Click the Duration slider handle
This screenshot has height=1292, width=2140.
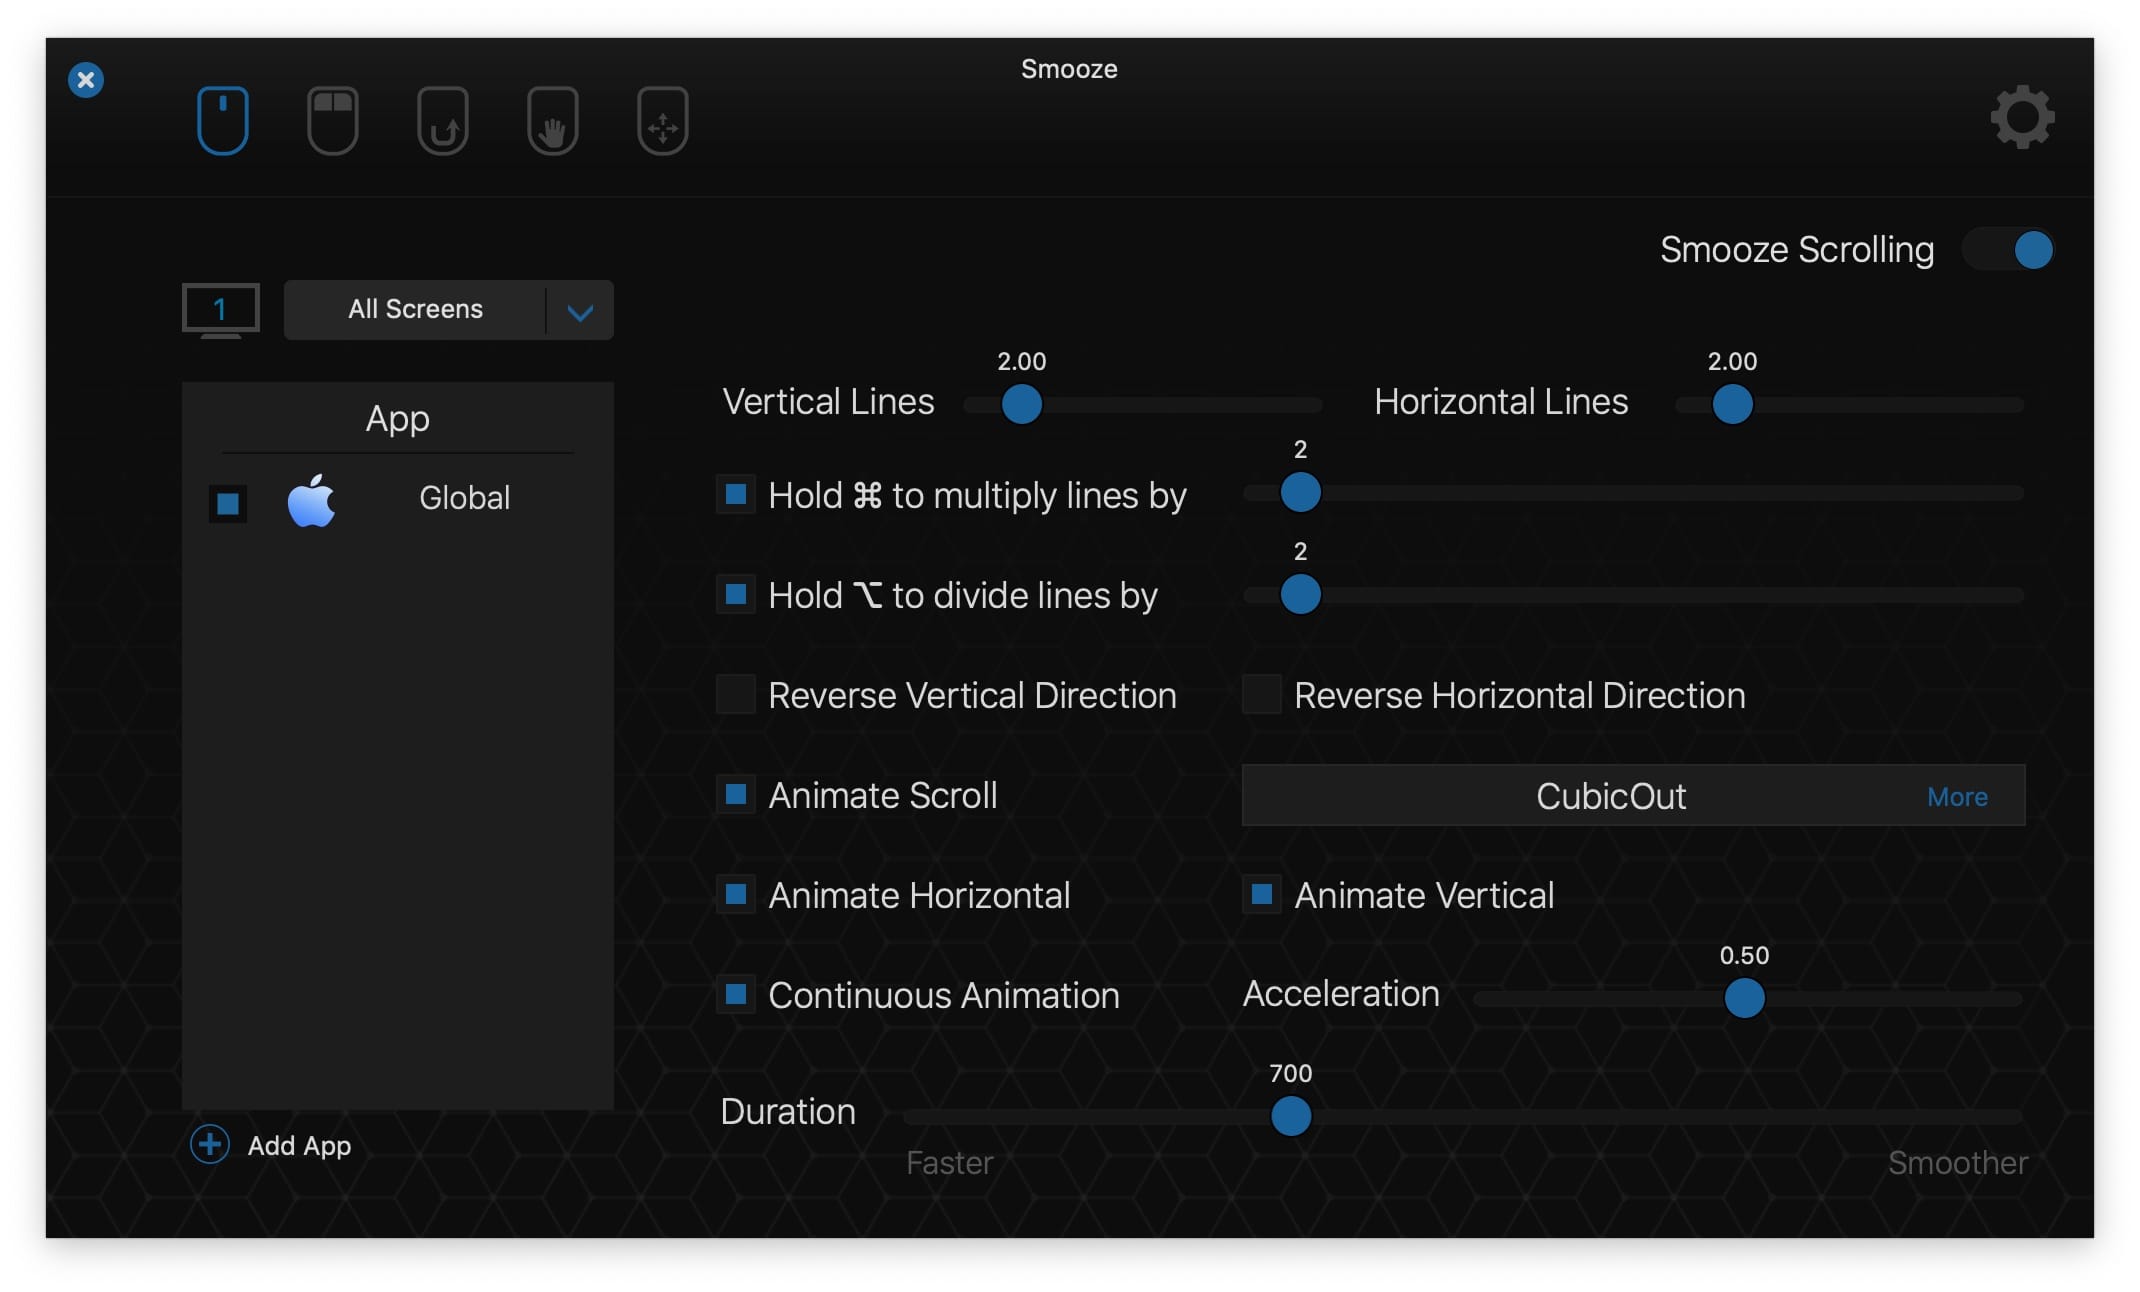point(1290,1116)
